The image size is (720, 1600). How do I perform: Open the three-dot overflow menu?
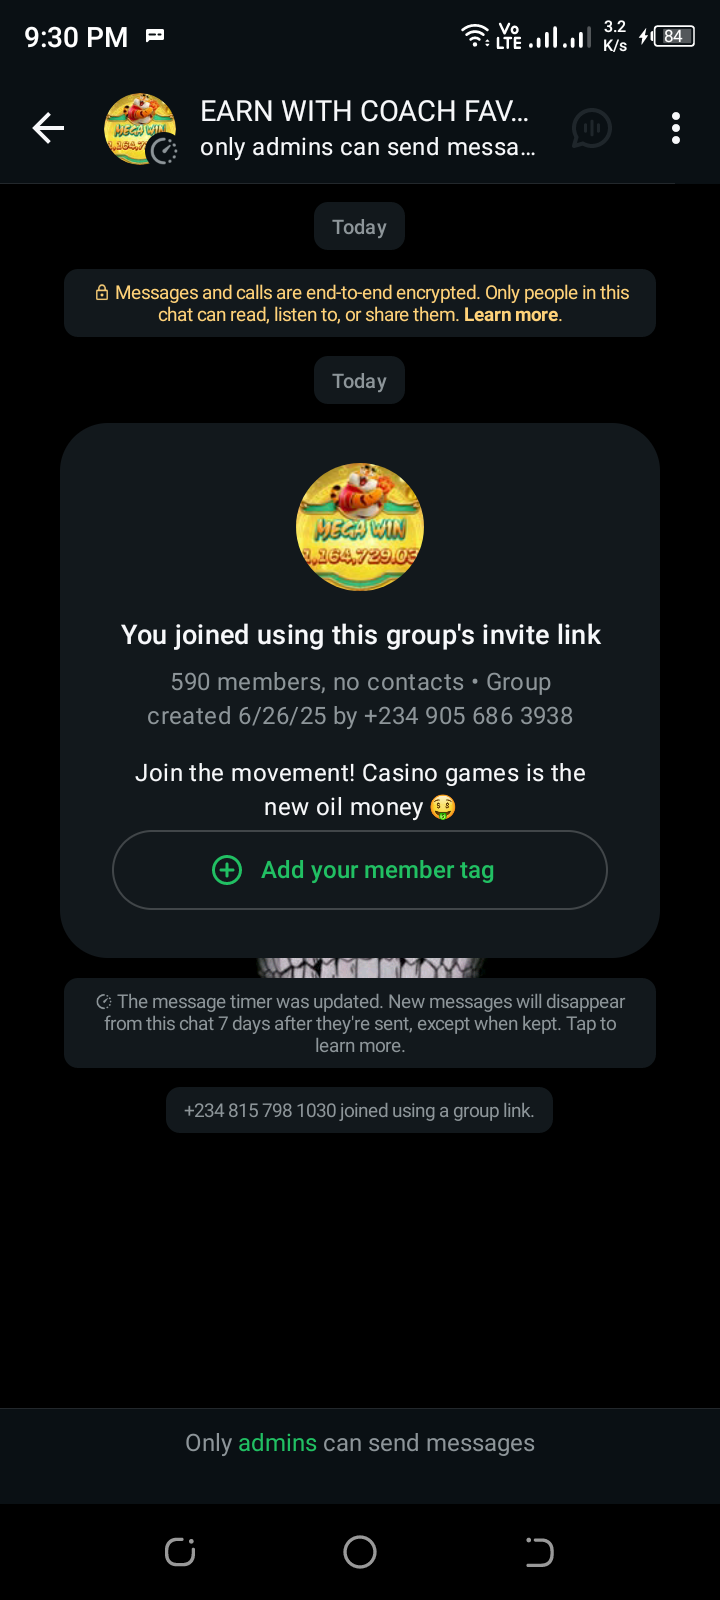coord(676,128)
